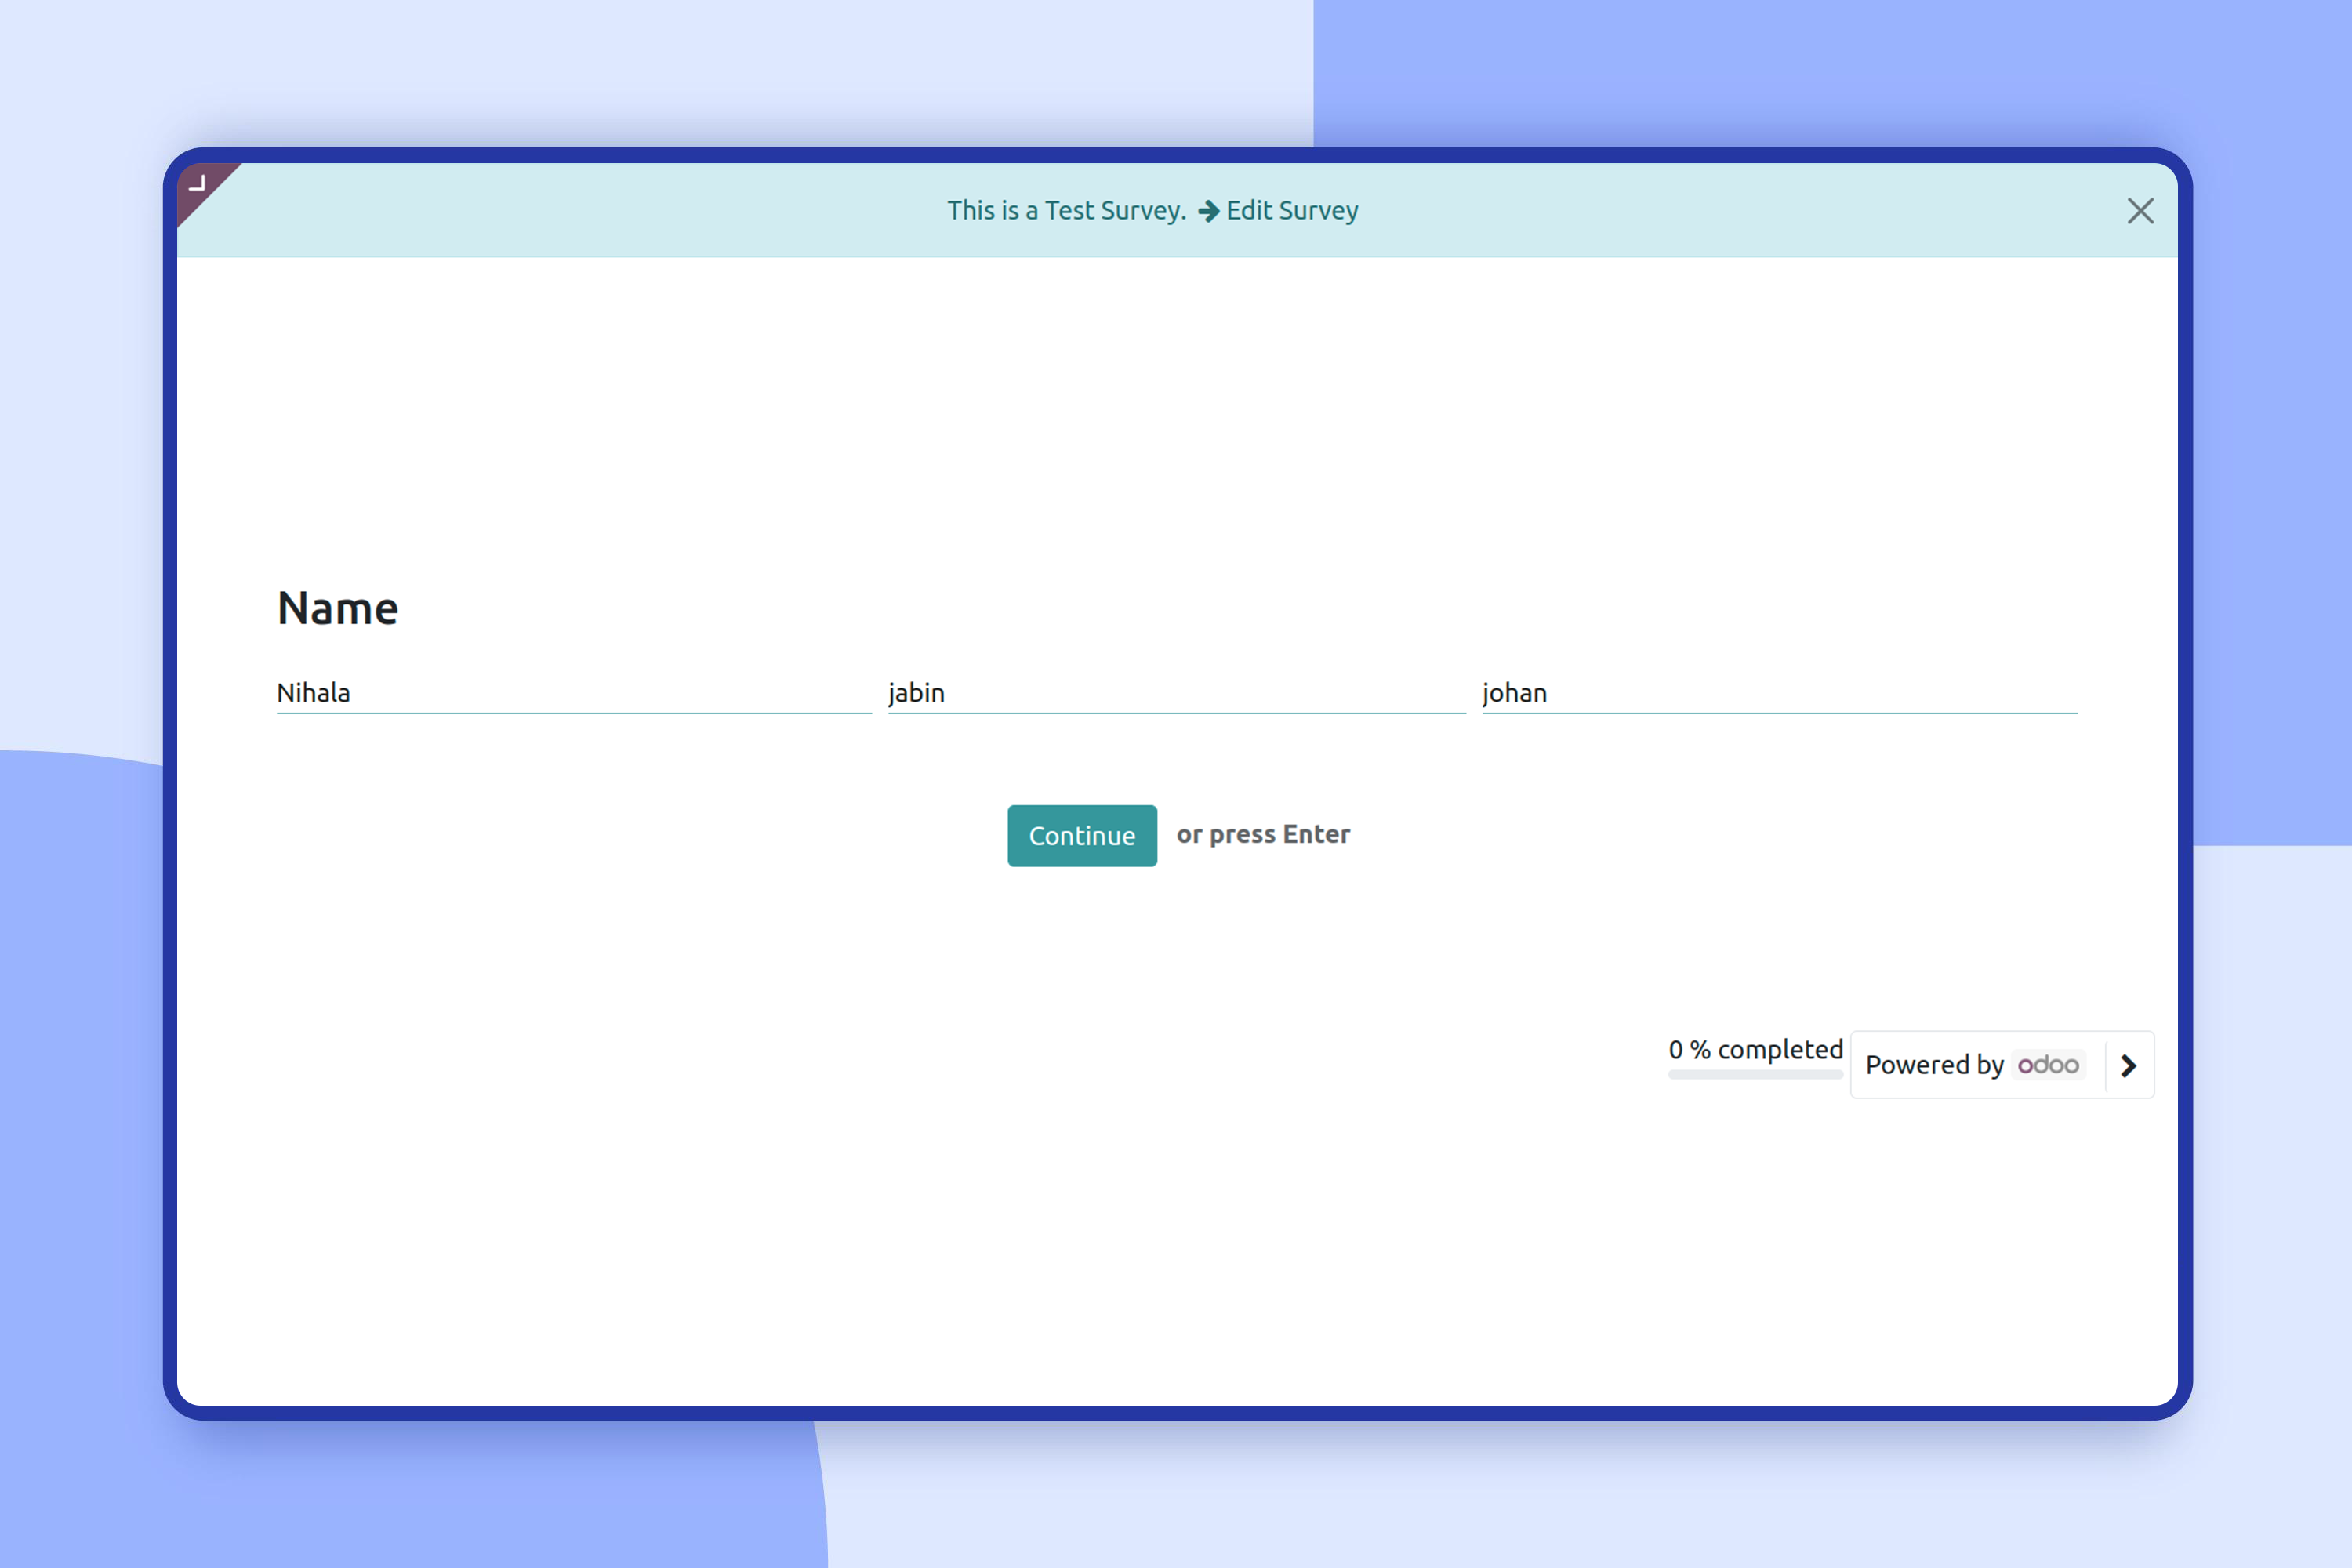Viewport: 2352px width, 1568px height.
Task: Click the Name question heading
Action: (x=338, y=608)
